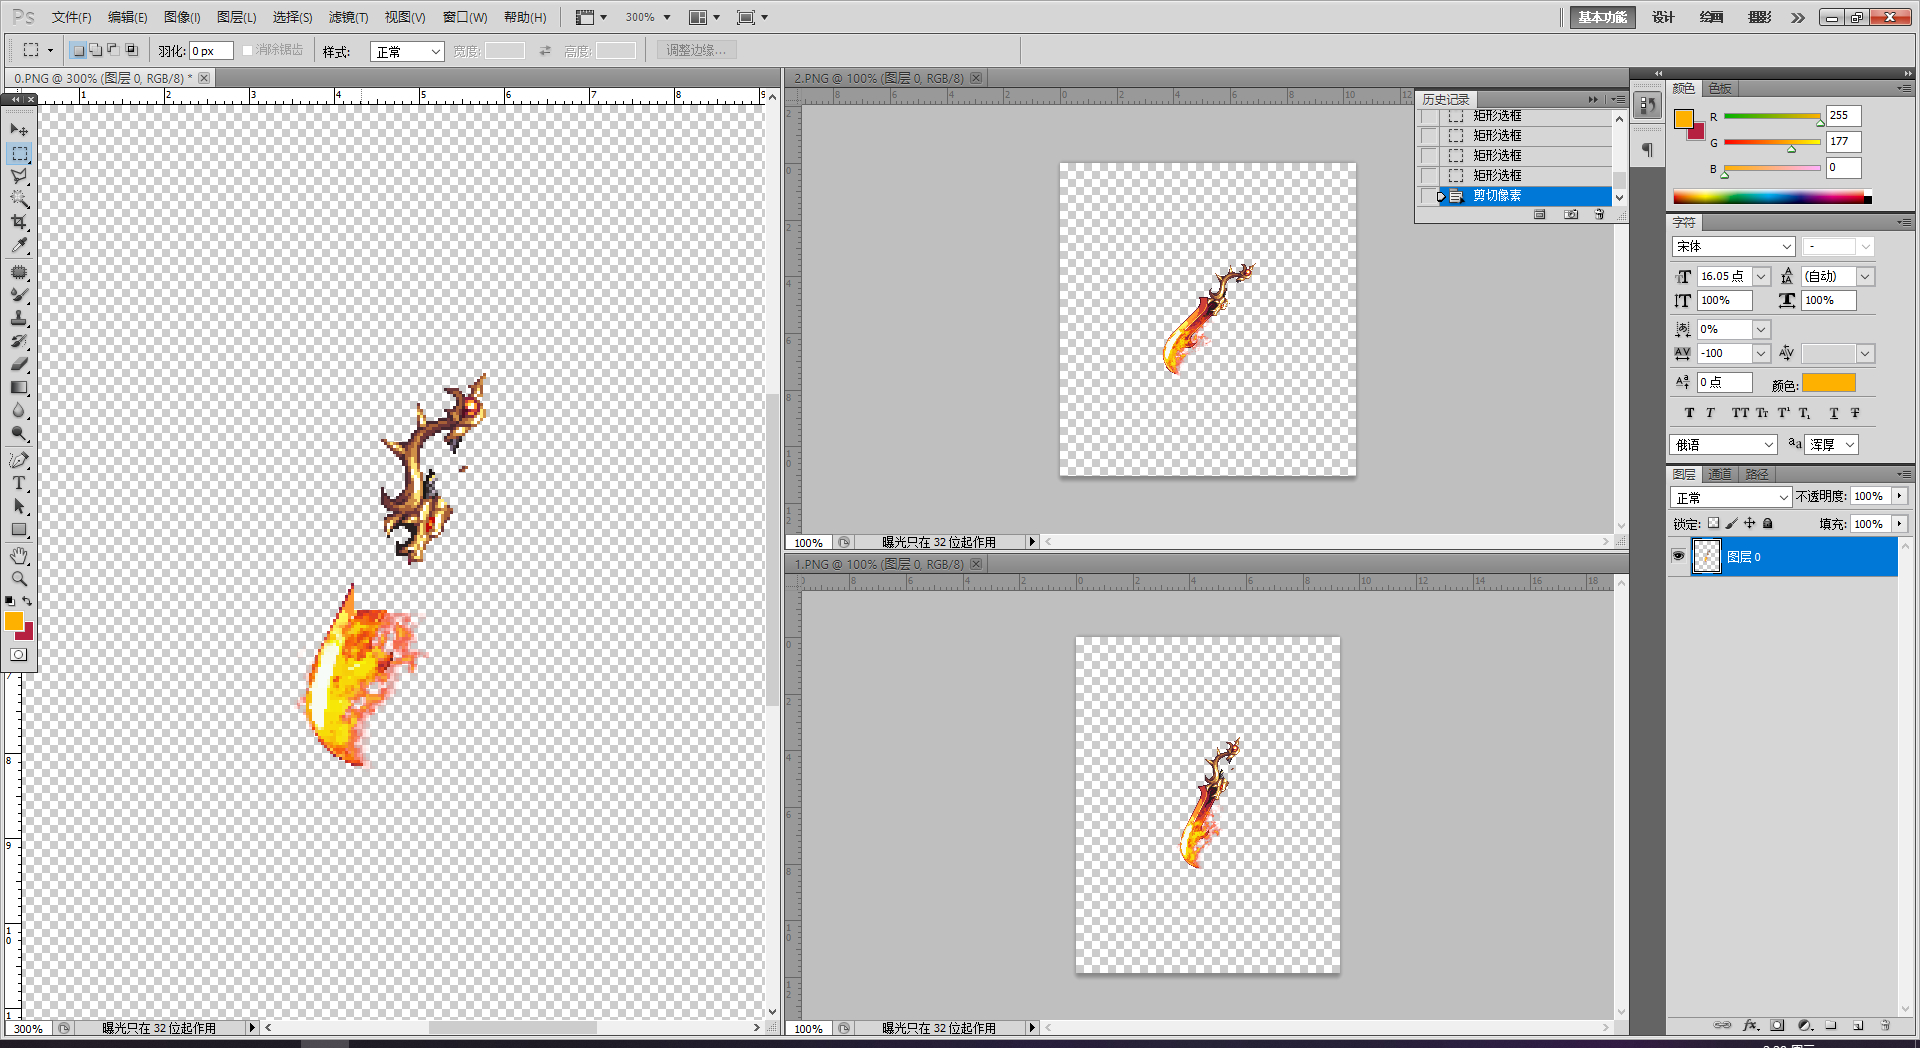
Task: Open the 滤镜 (Filter) menu
Action: 348,17
